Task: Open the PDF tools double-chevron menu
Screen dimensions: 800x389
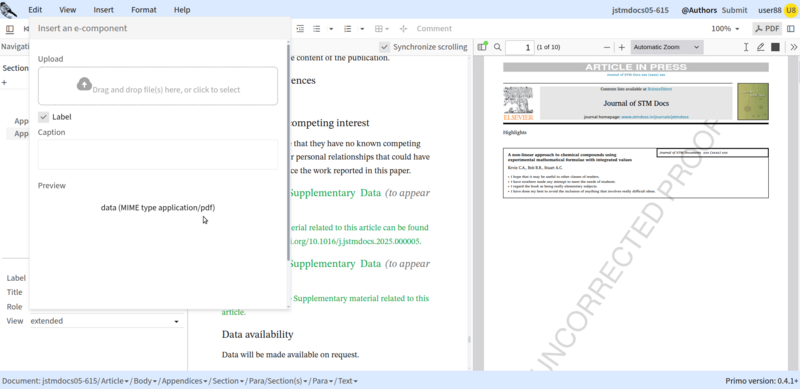Action: pyautogui.click(x=793, y=47)
